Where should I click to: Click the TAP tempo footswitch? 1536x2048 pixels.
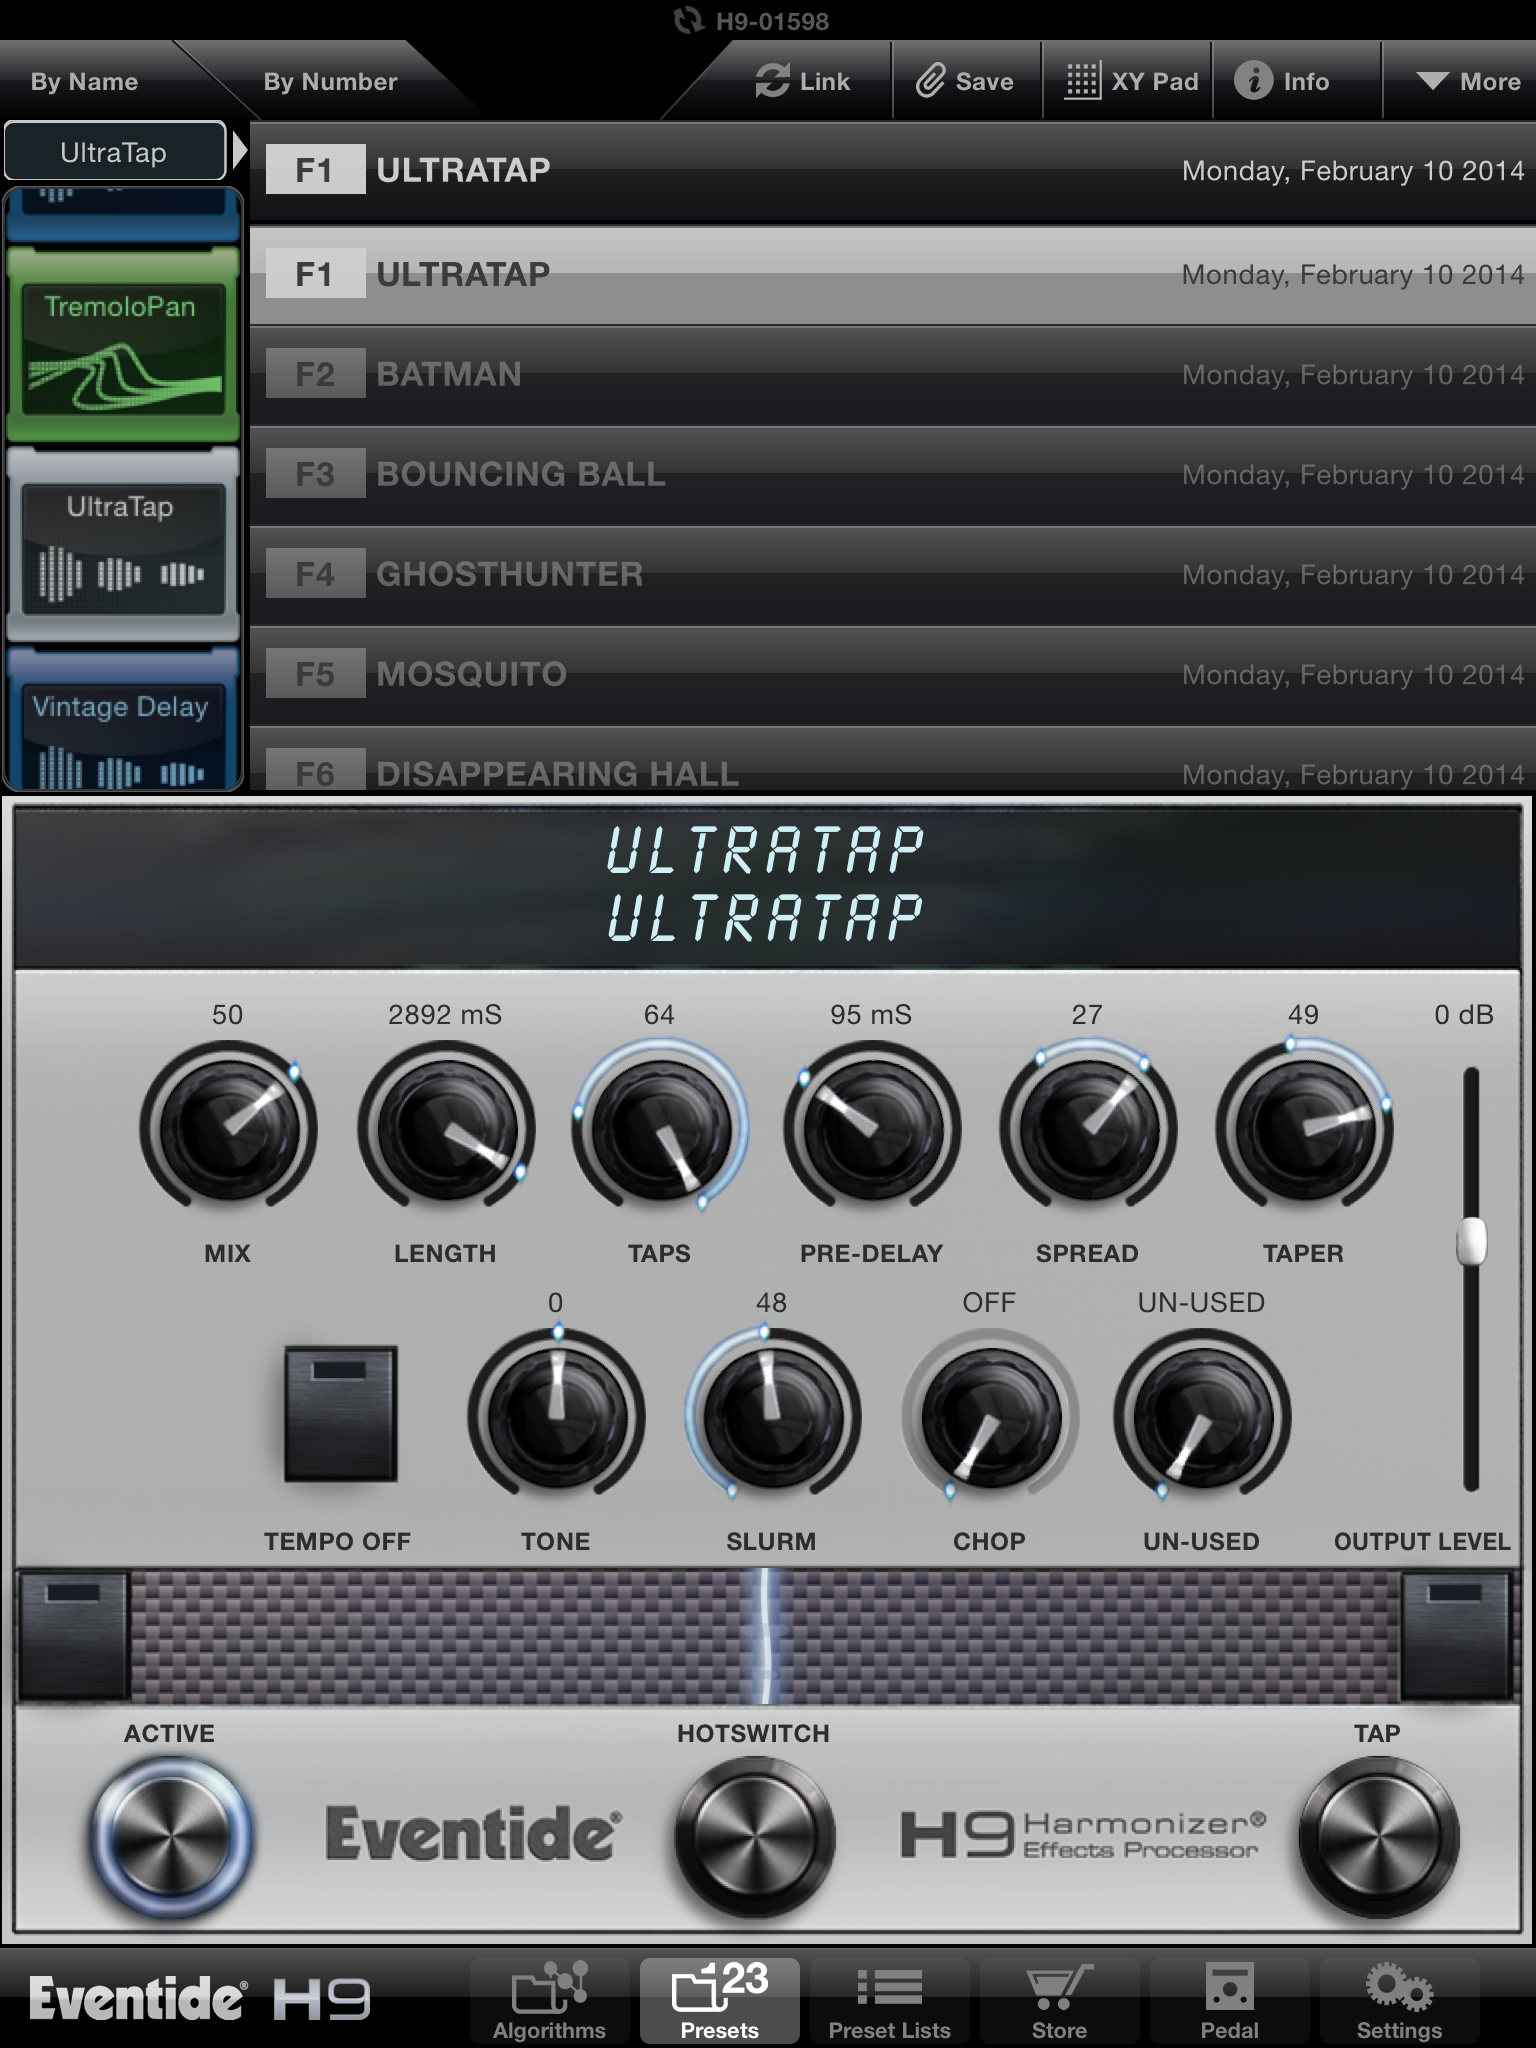[x=1378, y=1837]
